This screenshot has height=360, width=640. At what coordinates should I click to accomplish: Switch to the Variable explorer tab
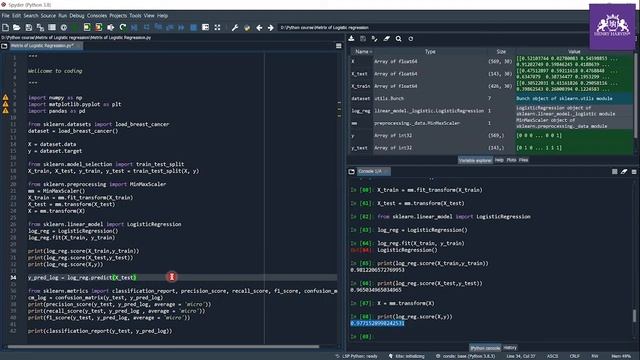click(475, 160)
